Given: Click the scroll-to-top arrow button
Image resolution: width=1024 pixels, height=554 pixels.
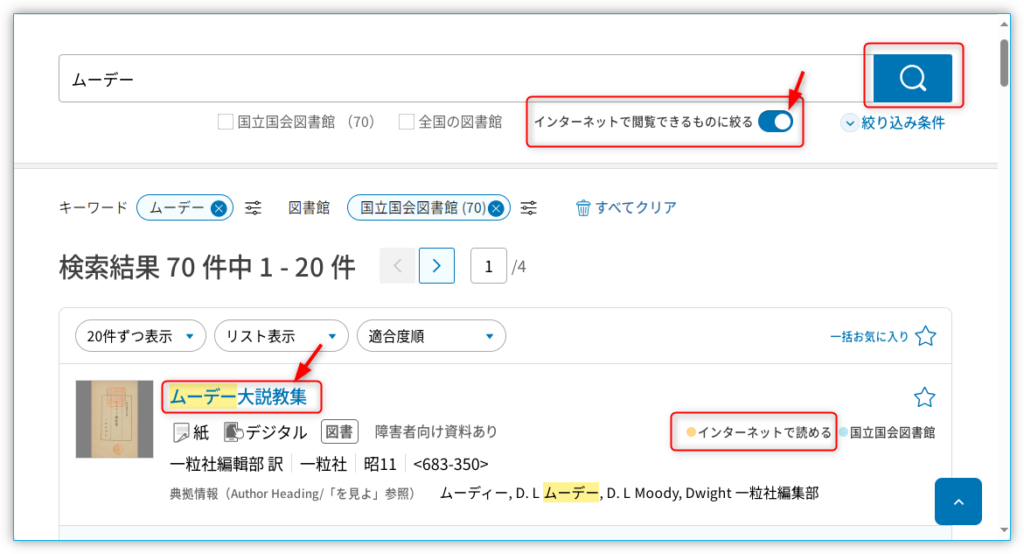Looking at the screenshot, I should [958, 502].
